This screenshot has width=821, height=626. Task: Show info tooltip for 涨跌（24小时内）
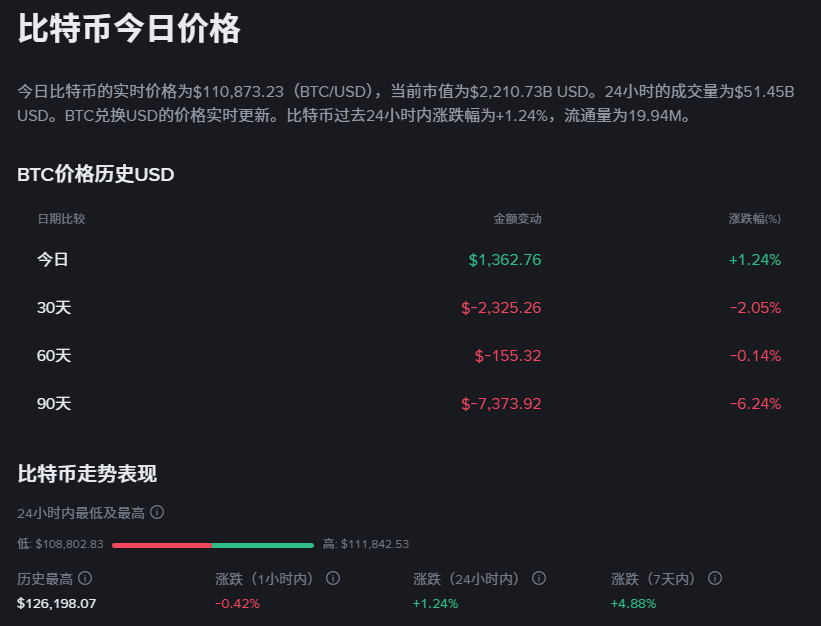click(539, 578)
